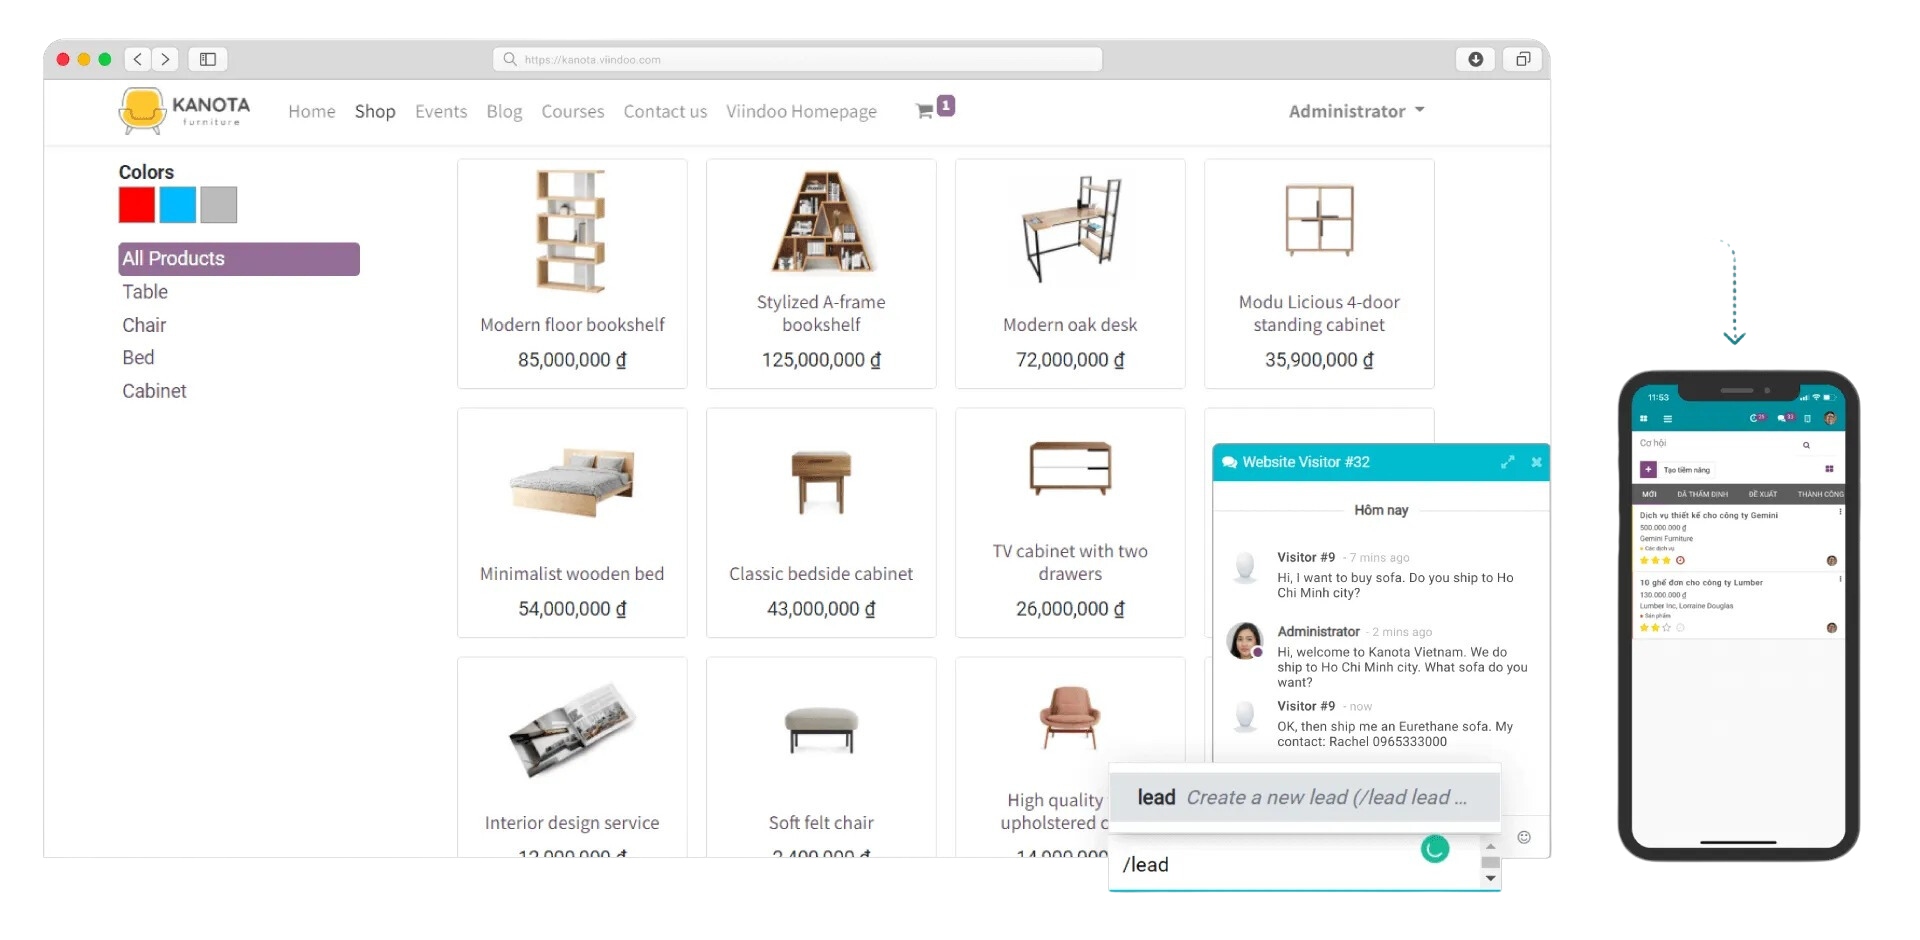This screenshot has width=1920, height=940.
Task: Close the Website Visitor #32 chat
Action: click(1536, 462)
